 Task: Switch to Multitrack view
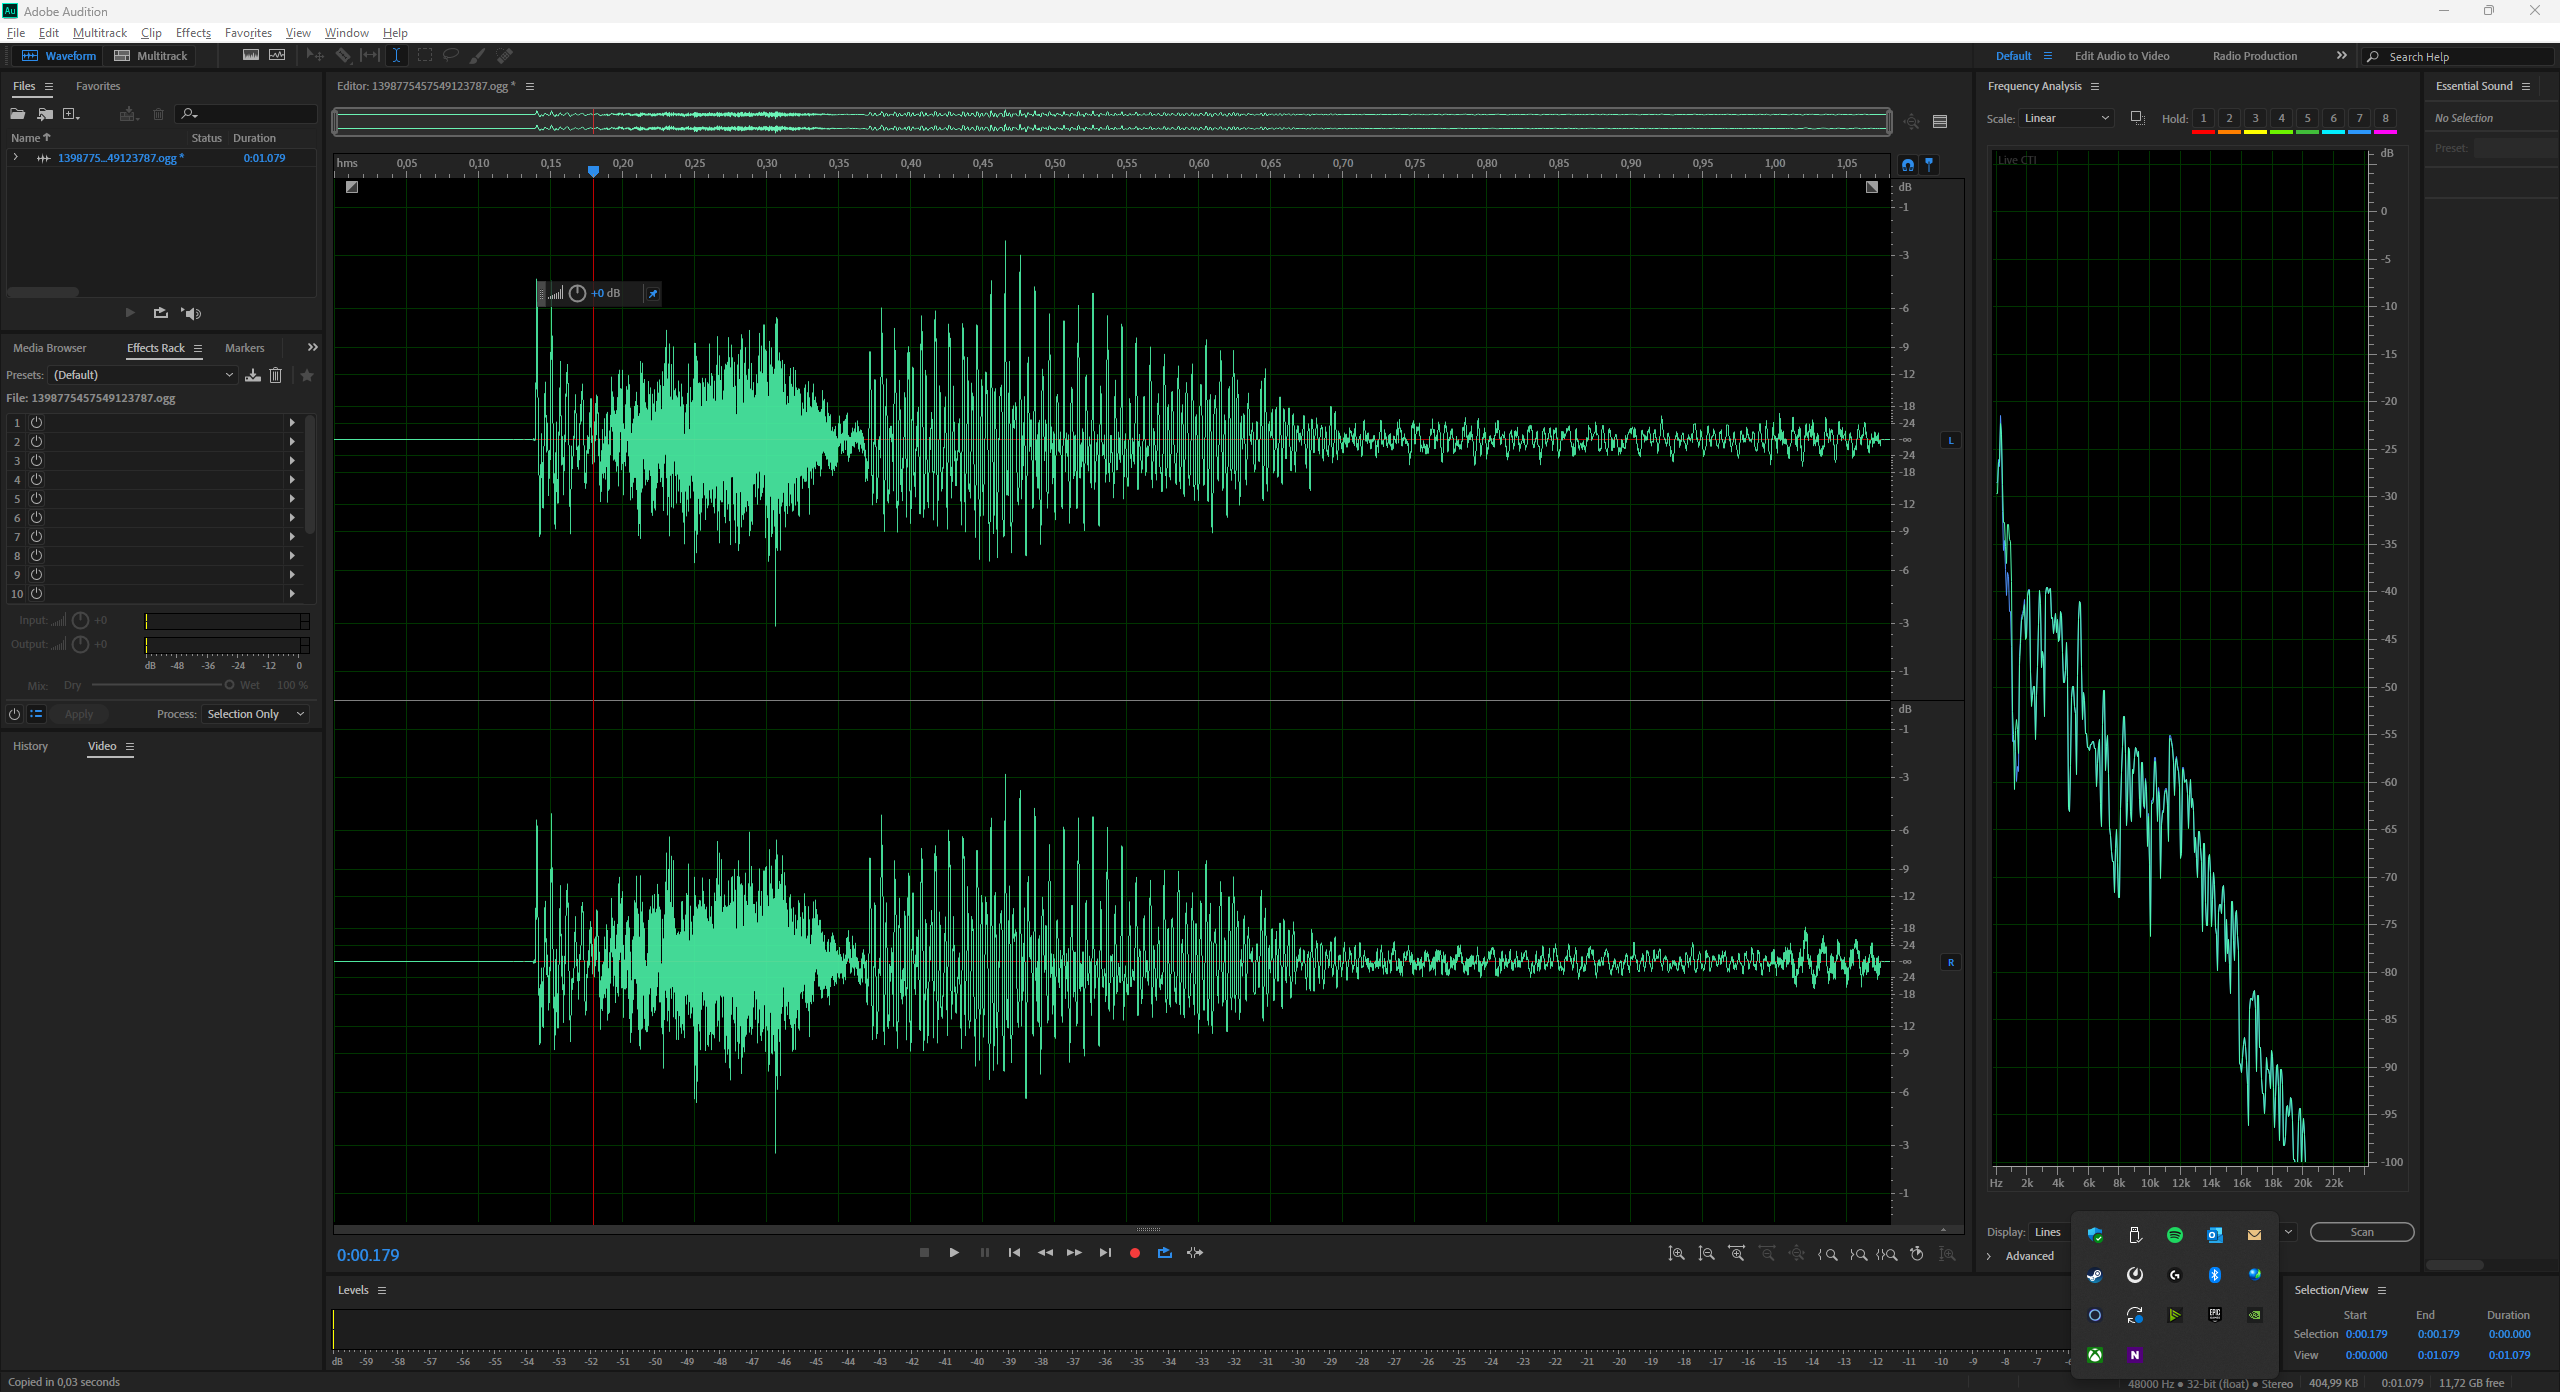coord(151,56)
